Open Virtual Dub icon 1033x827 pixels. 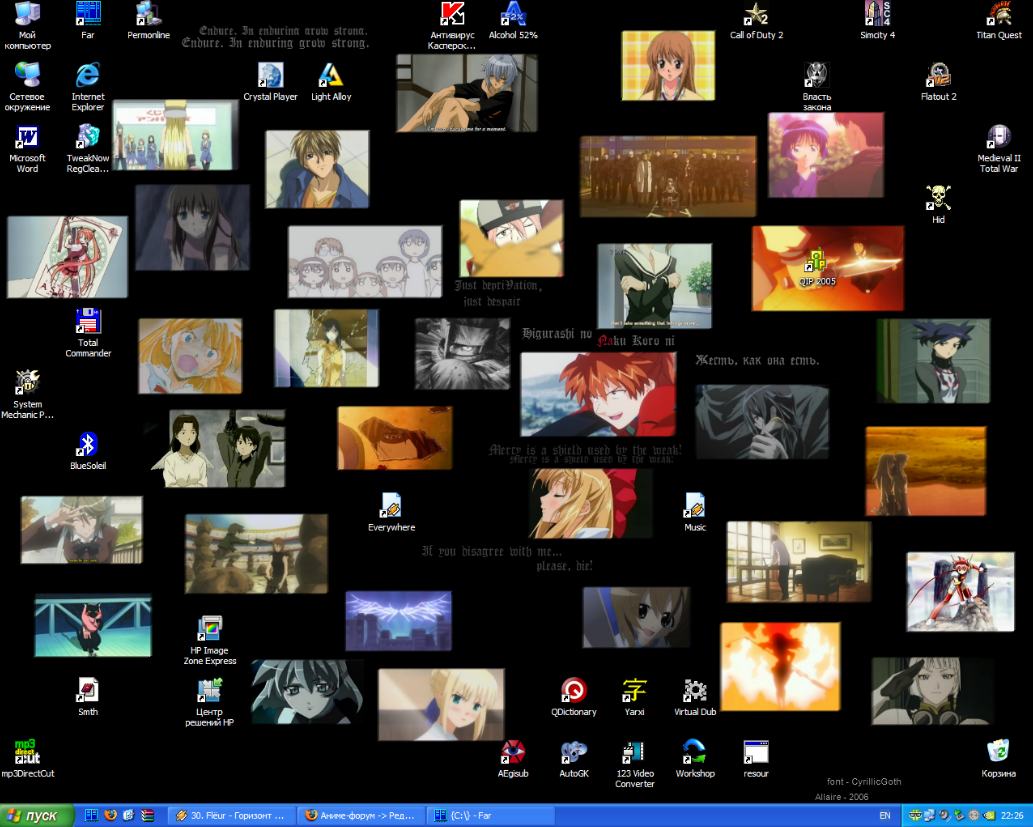pos(694,698)
